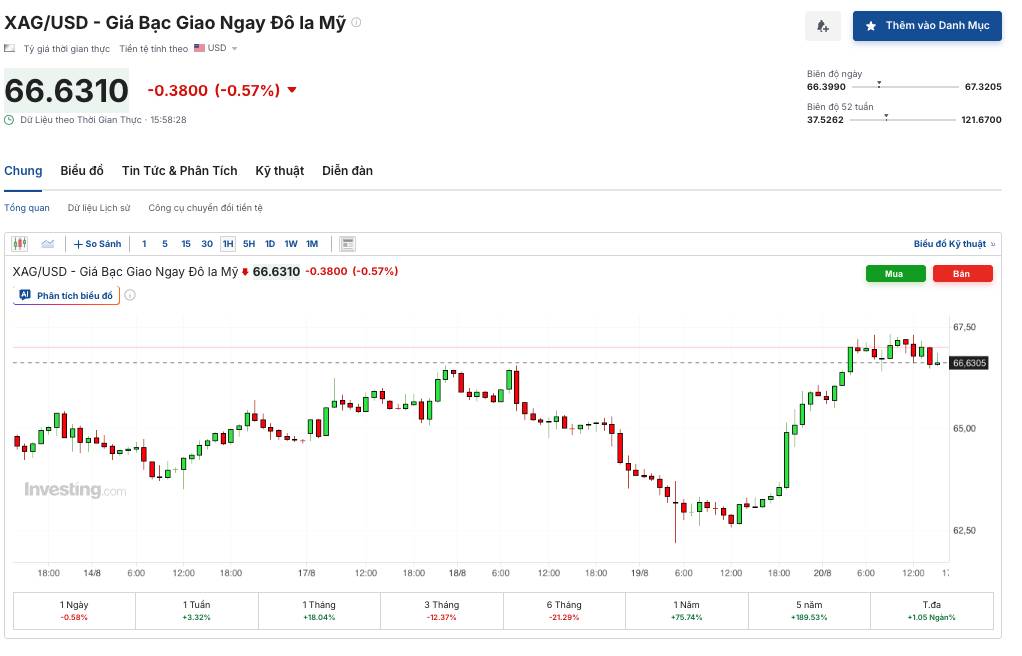Click the red down-arrow beside -0.57%
This screenshot has width=1022, height=656.
click(292, 90)
